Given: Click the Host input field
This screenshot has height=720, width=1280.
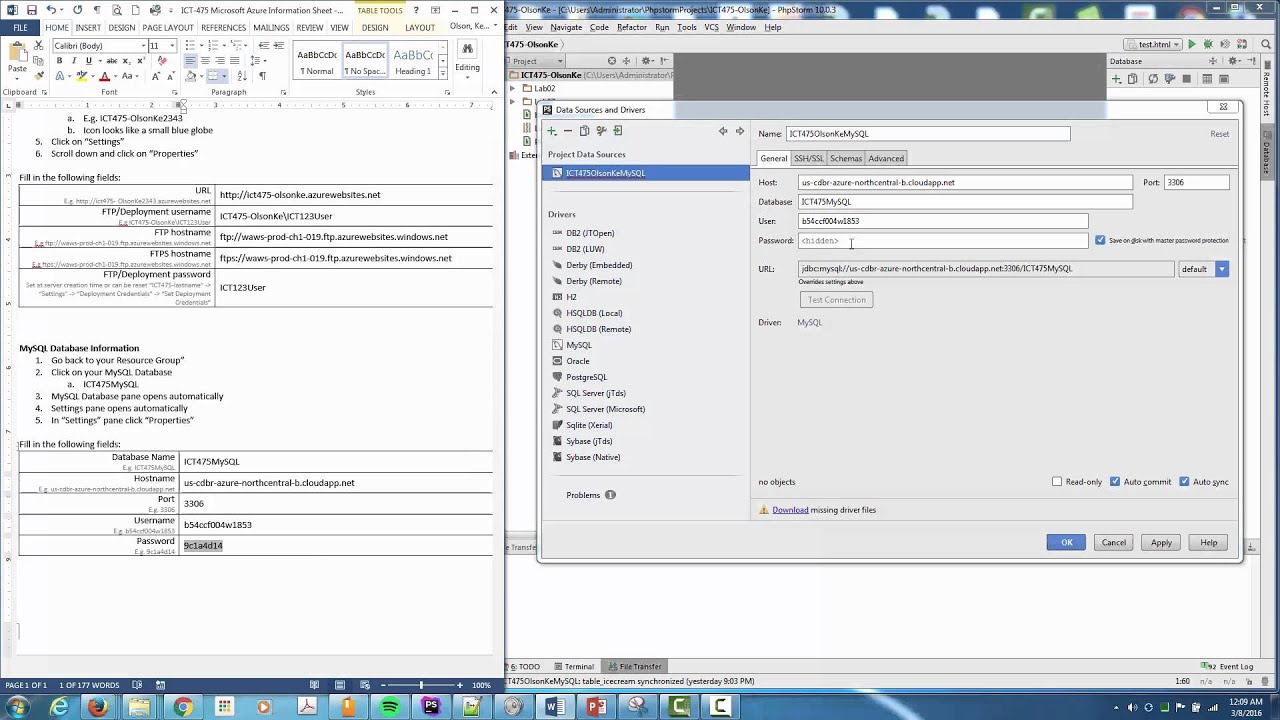Looking at the screenshot, I should coord(965,183).
